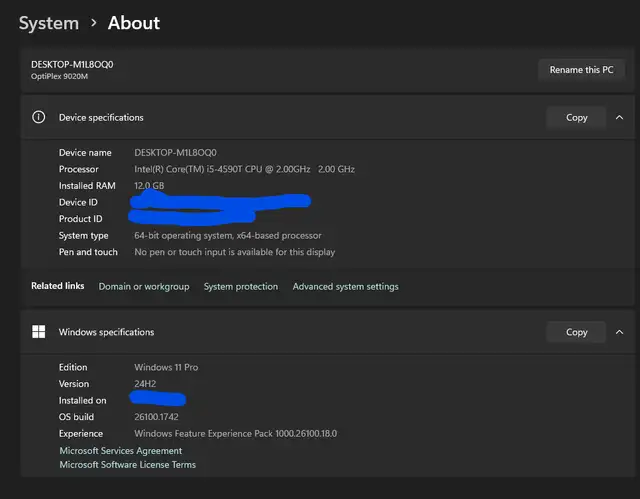Click the breadcrumb arrow between System and About
The image size is (640, 499).
[93, 23]
